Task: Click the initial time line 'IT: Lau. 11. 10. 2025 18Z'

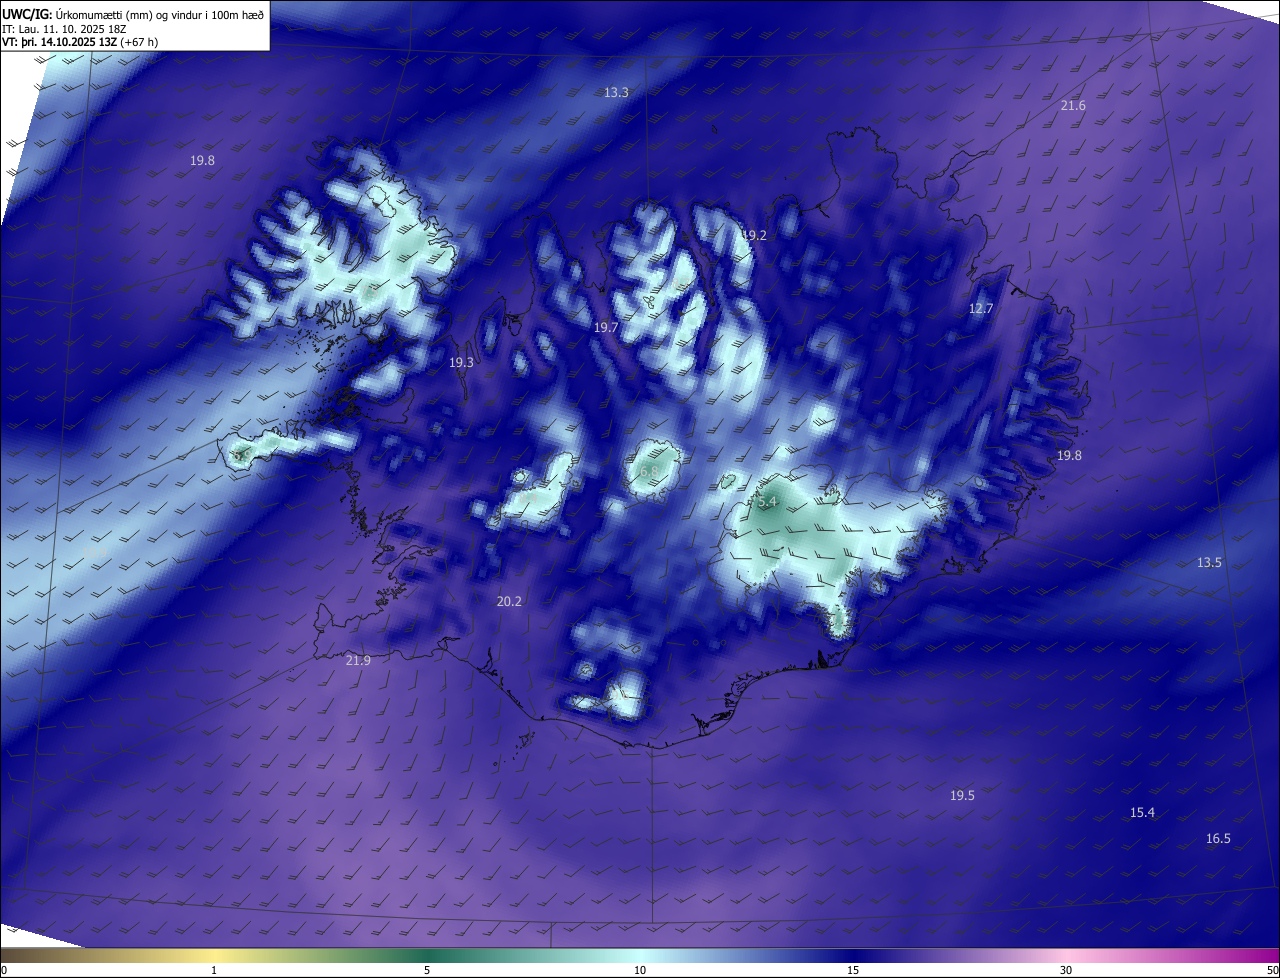Action: (64, 28)
